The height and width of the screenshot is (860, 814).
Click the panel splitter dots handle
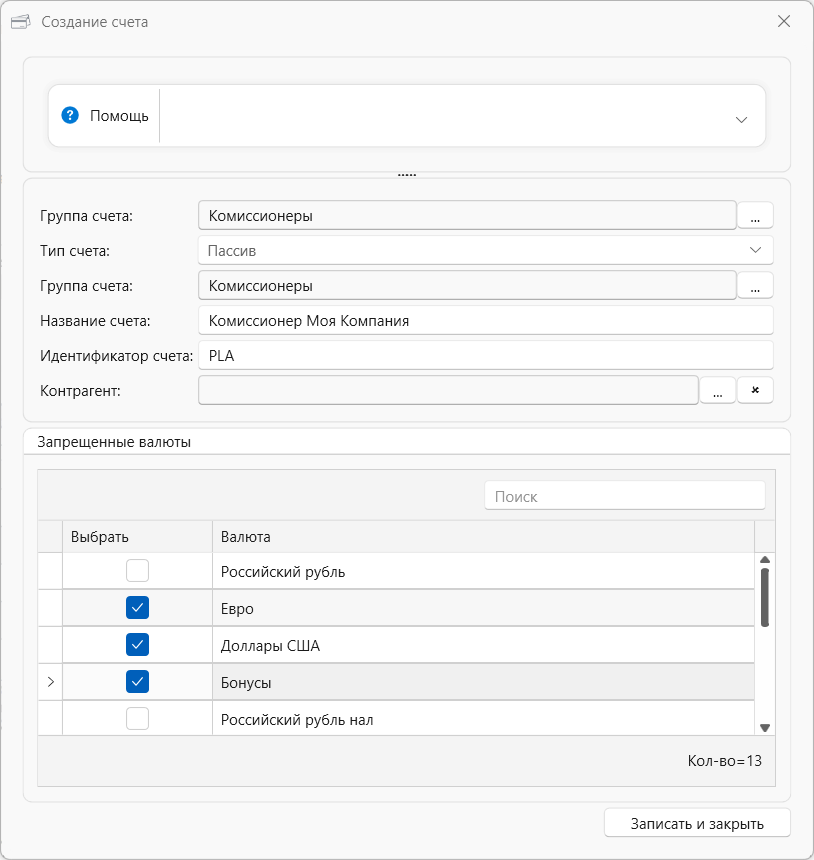[x=407, y=175]
